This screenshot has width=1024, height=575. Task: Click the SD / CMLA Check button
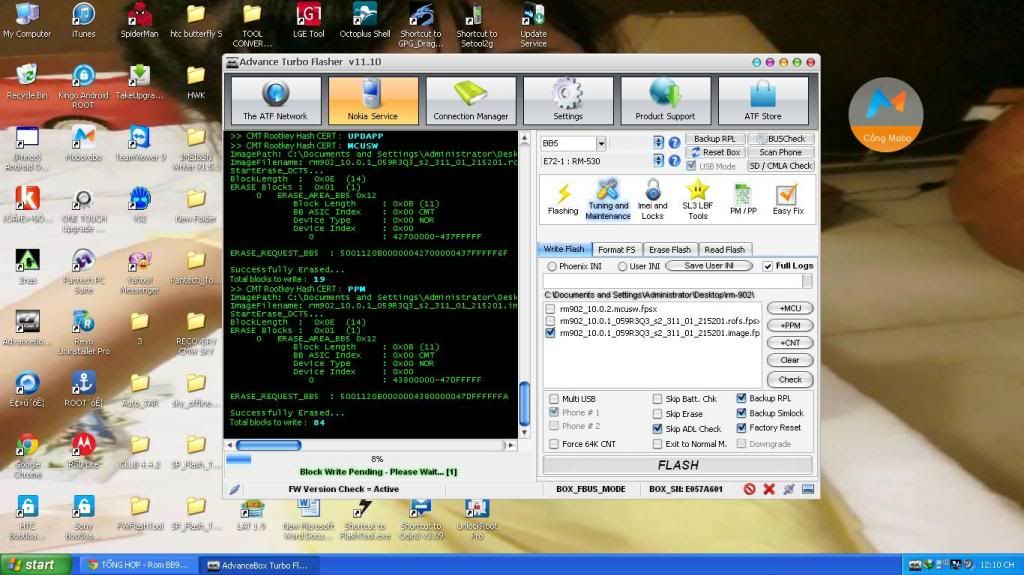(x=780, y=166)
